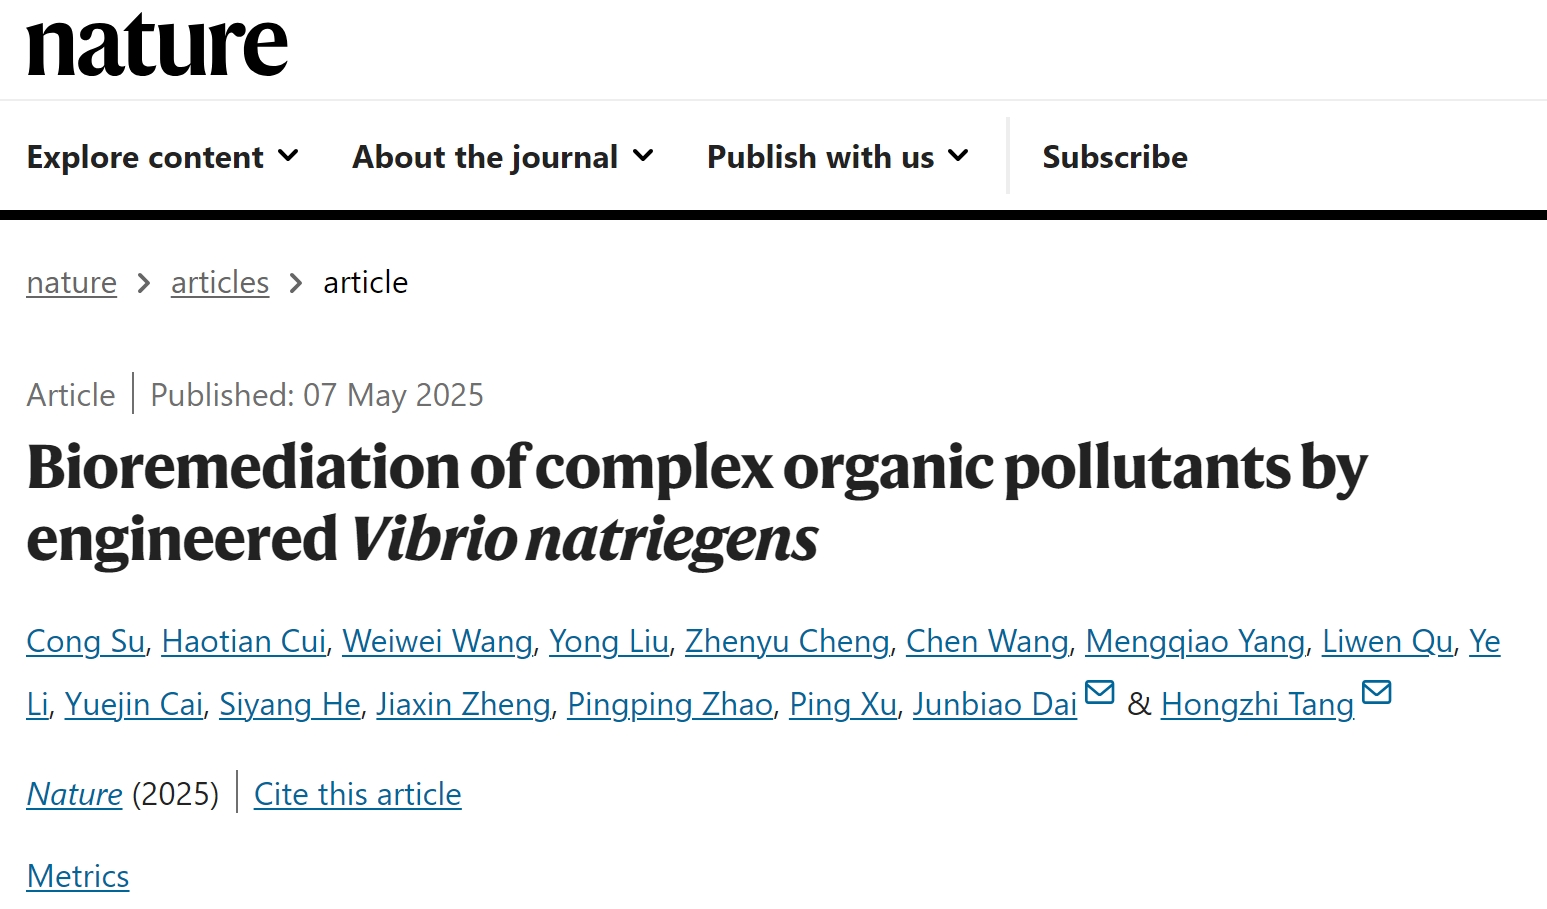Click the italic Nature journal link

pyautogui.click(x=74, y=795)
